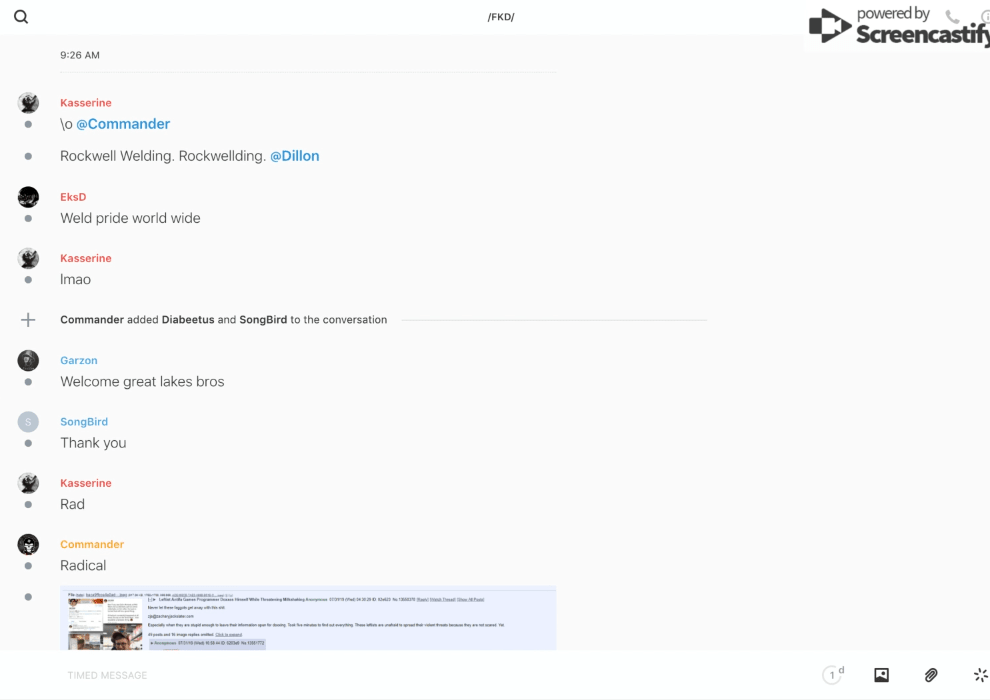The height and width of the screenshot is (700, 990).
Task: Click the Garzon sender name
Action: pyautogui.click(x=79, y=360)
